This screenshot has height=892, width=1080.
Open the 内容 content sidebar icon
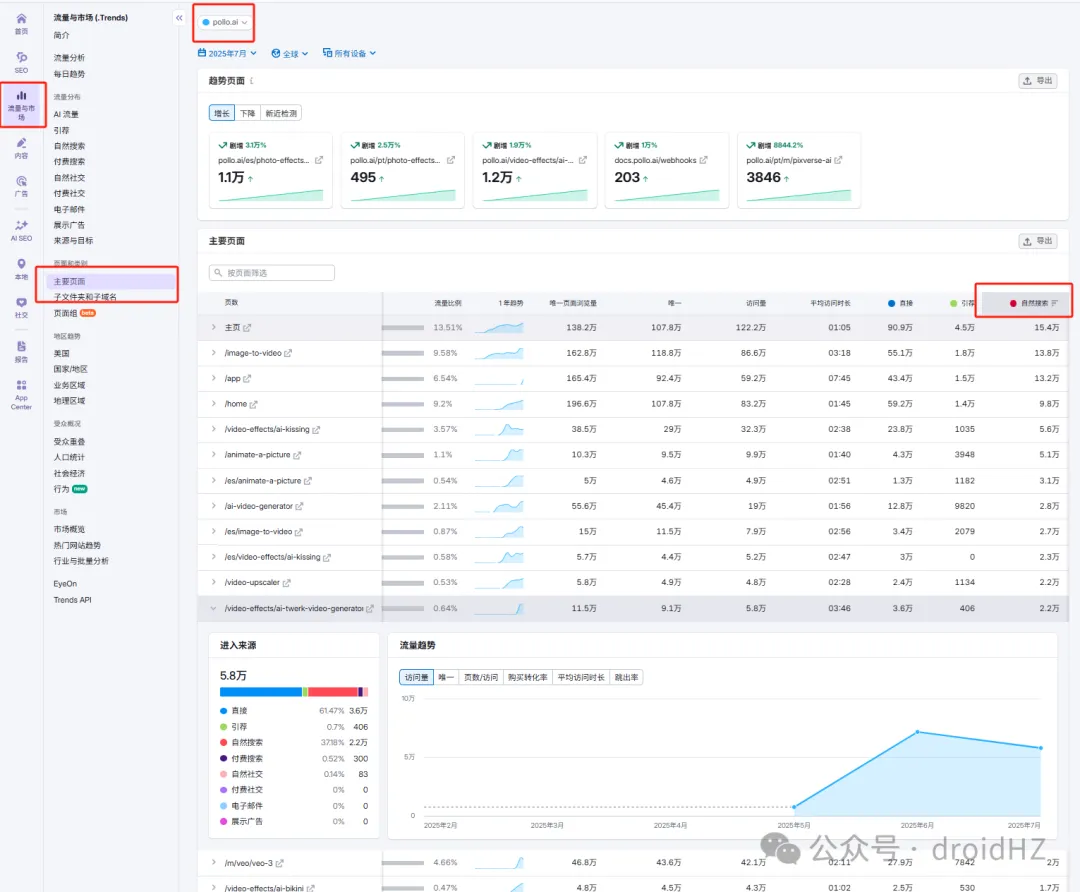pyautogui.click(x=21, y=148)
